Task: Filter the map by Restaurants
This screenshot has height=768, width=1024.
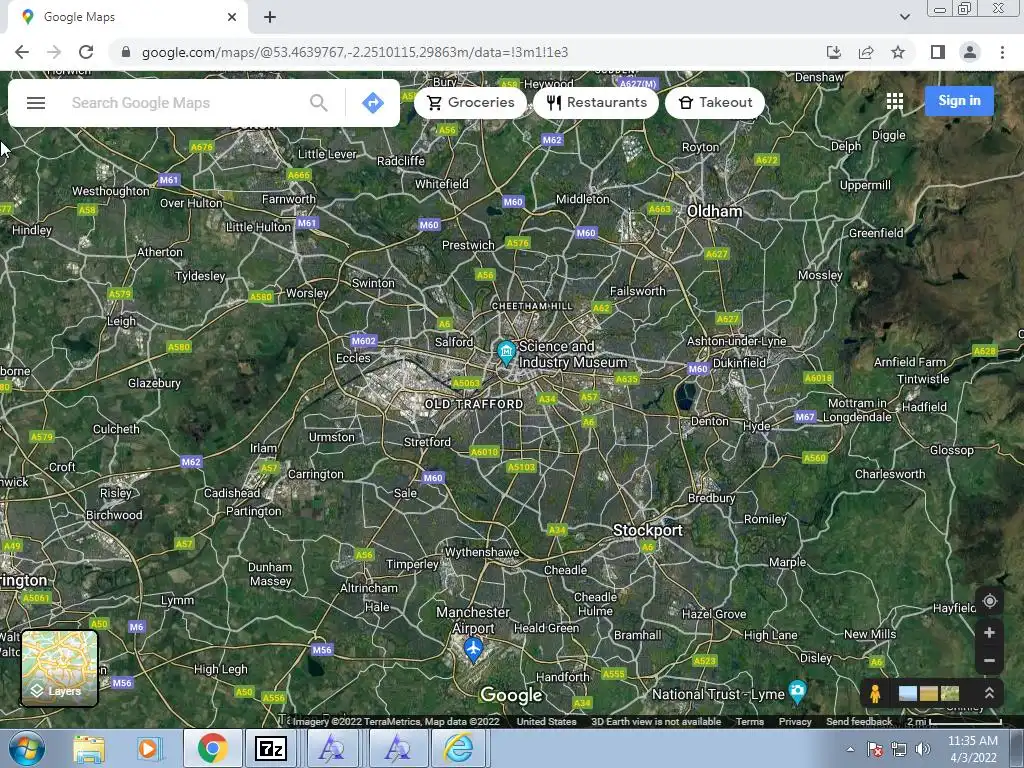Action: pyautogui.click(x=596, y=103)
